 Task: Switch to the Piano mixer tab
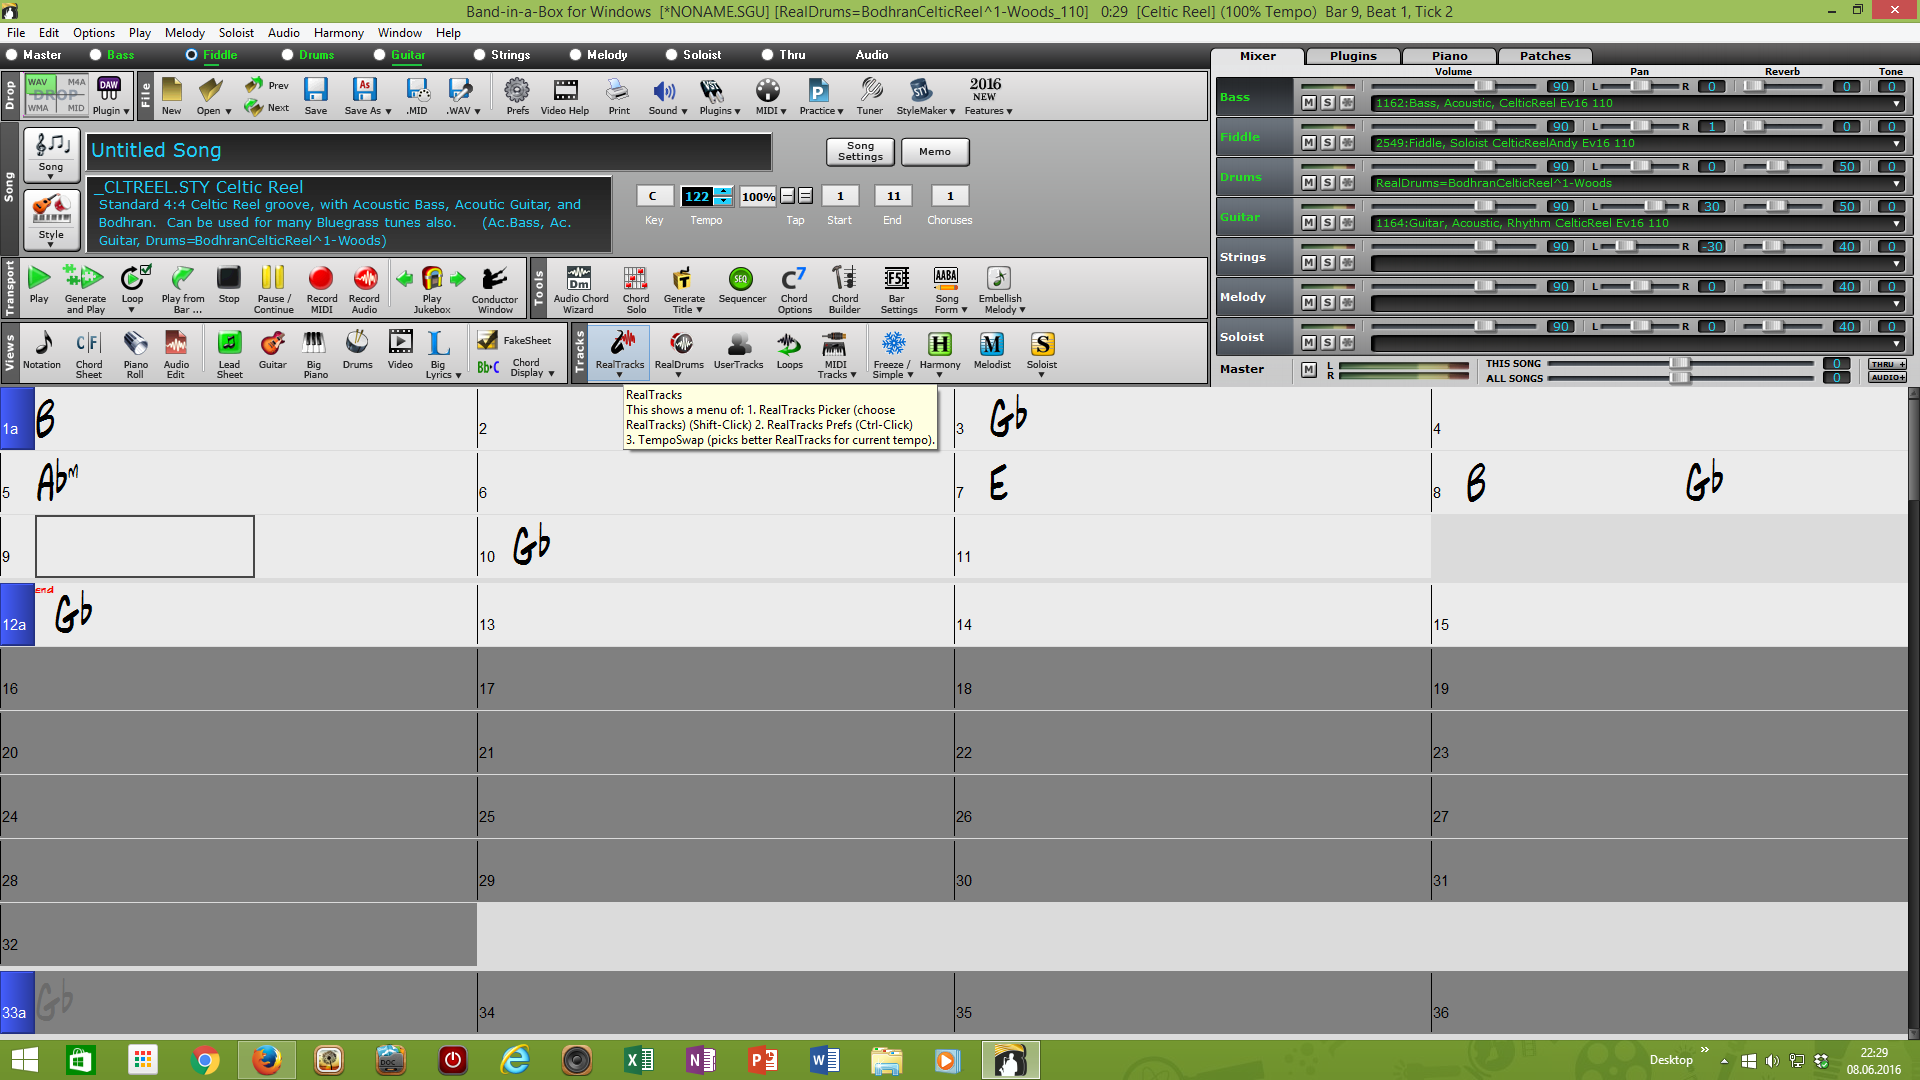click(x=1449, y=56)
